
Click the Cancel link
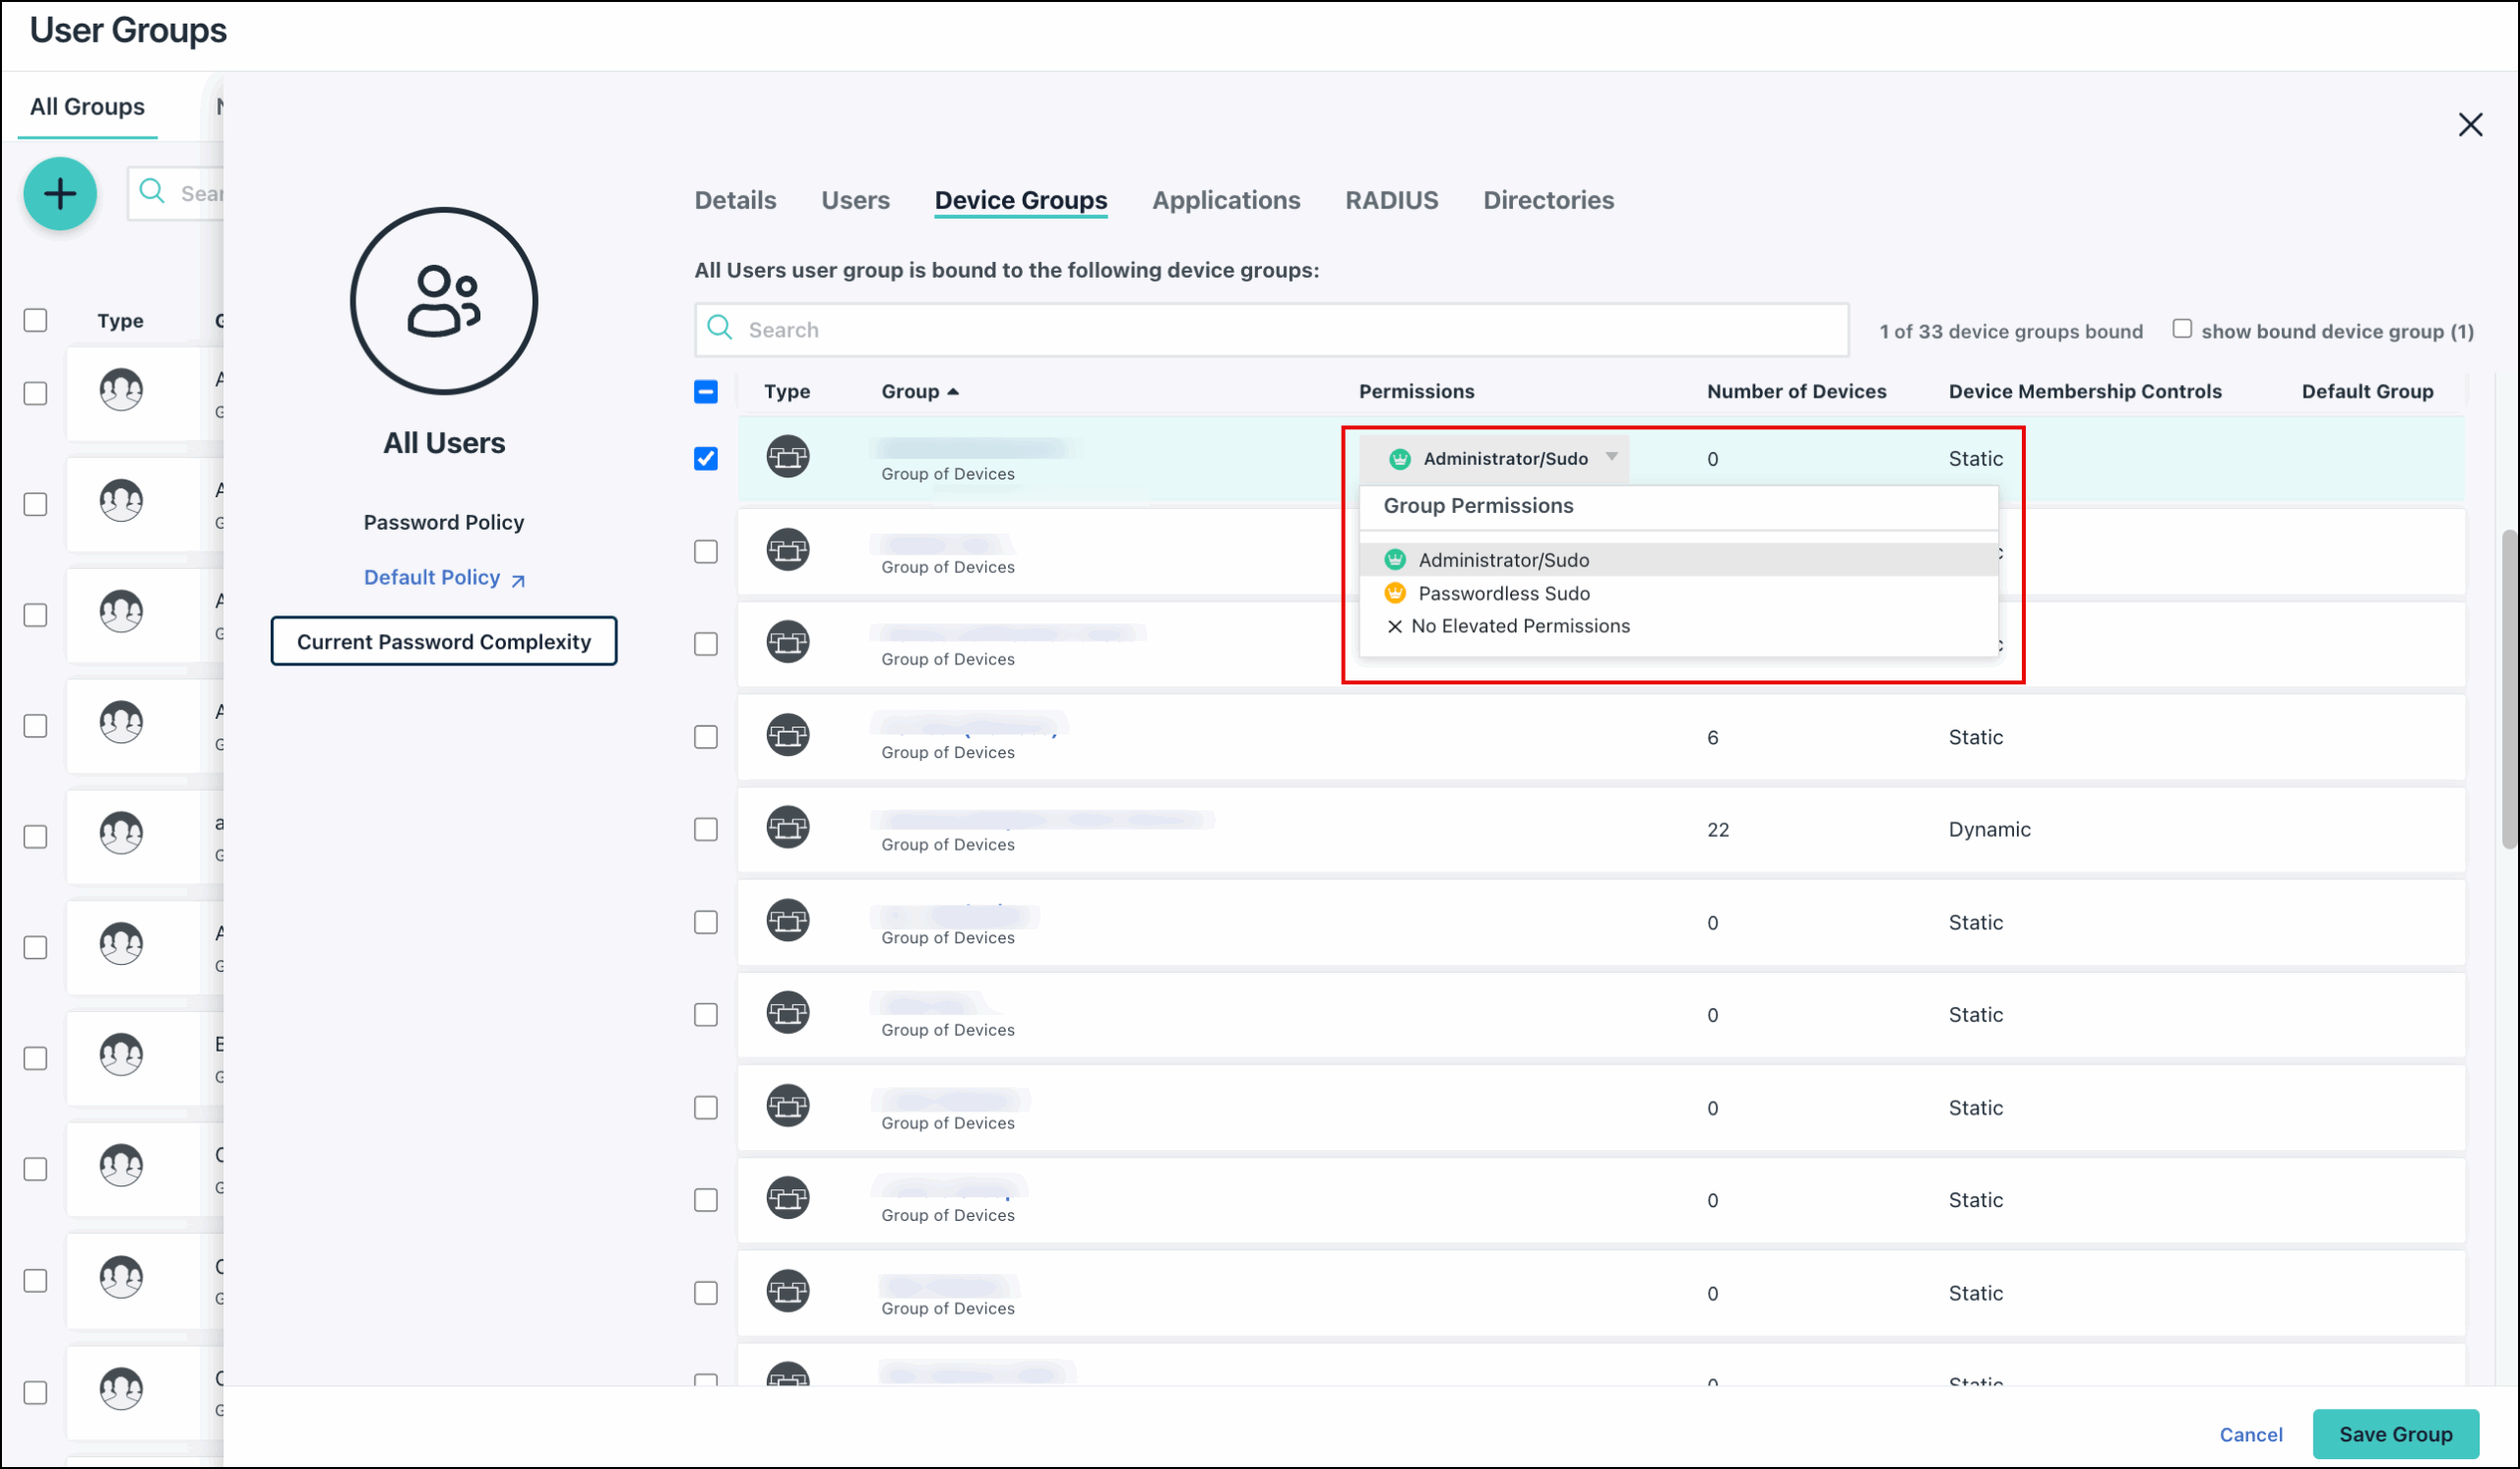[x=2250, y=1434]
